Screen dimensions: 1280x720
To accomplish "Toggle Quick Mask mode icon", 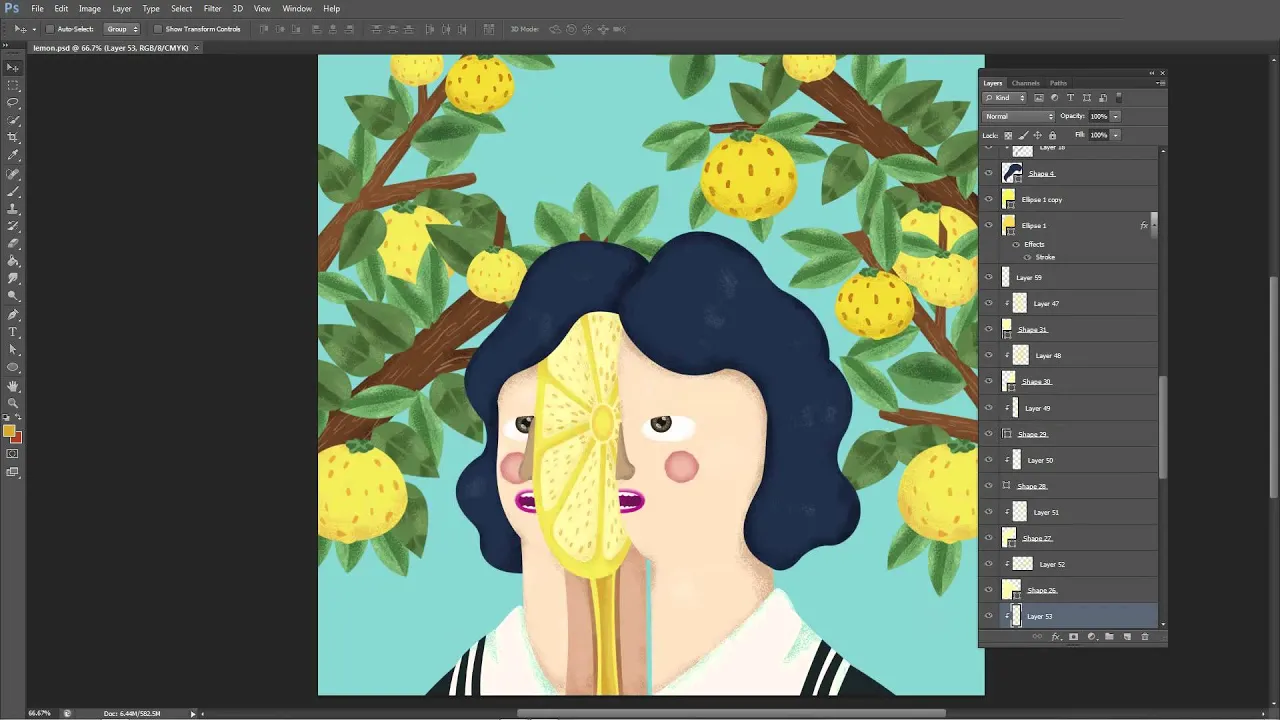I will pos(13,454).
